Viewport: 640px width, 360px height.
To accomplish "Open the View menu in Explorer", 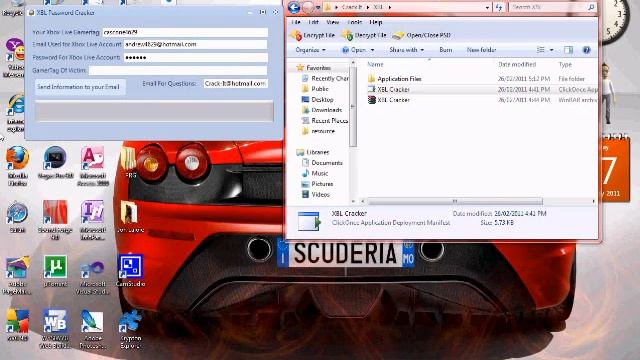I will tap(333, 22).
